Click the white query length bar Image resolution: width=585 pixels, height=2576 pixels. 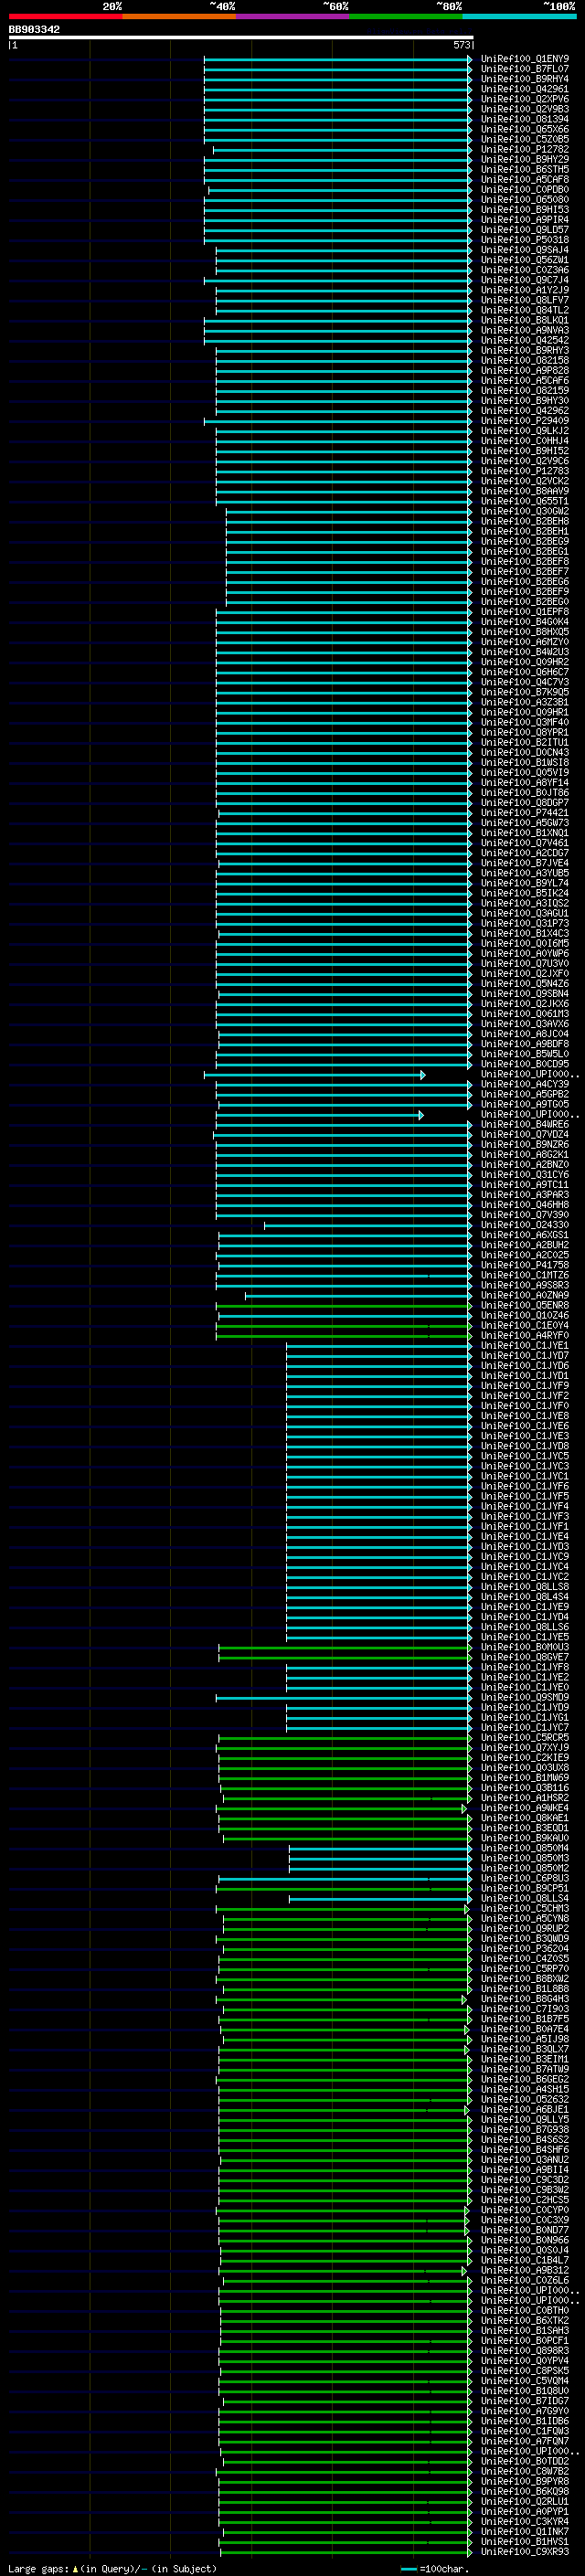click(x=240, y=38)
